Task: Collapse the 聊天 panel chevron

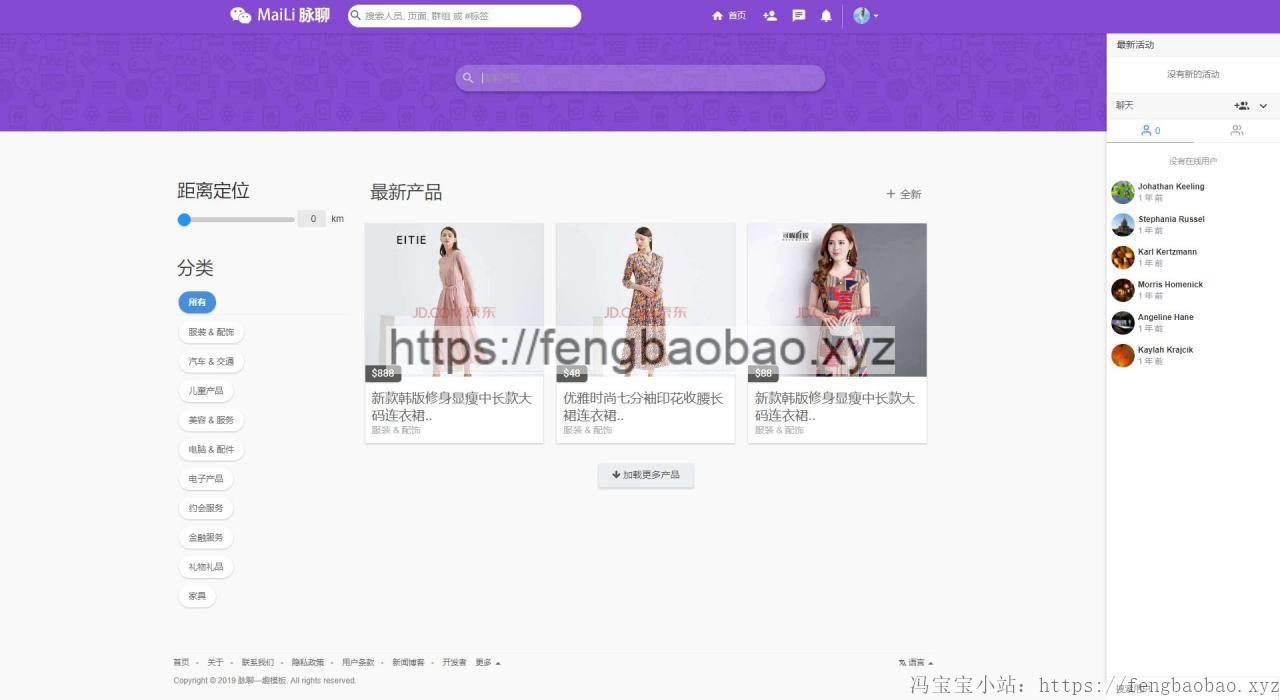Action: [1263, 106]
